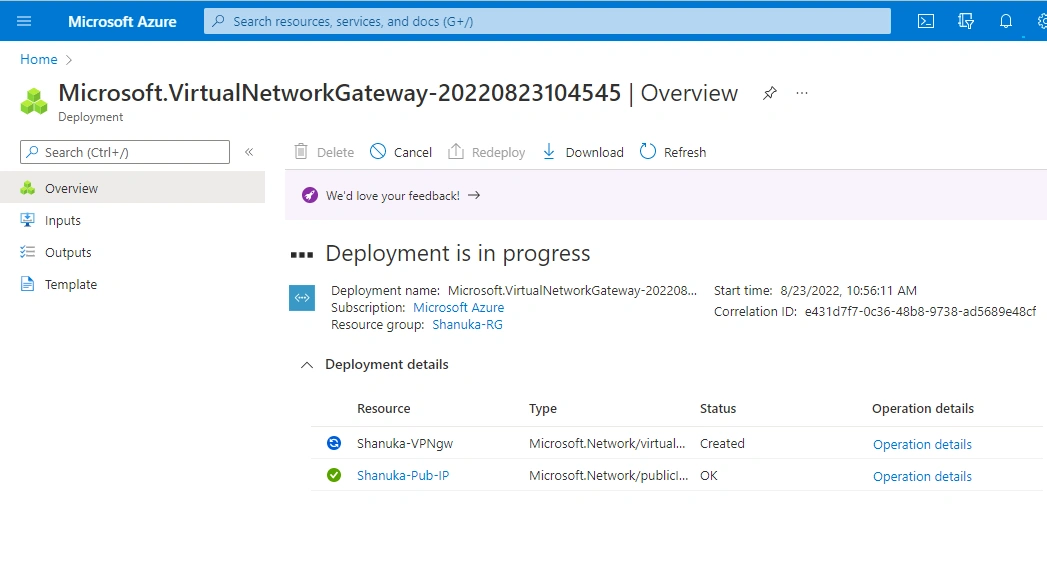Go to the Home breadcrumb

pyautogui.click(x=39, y=59)
